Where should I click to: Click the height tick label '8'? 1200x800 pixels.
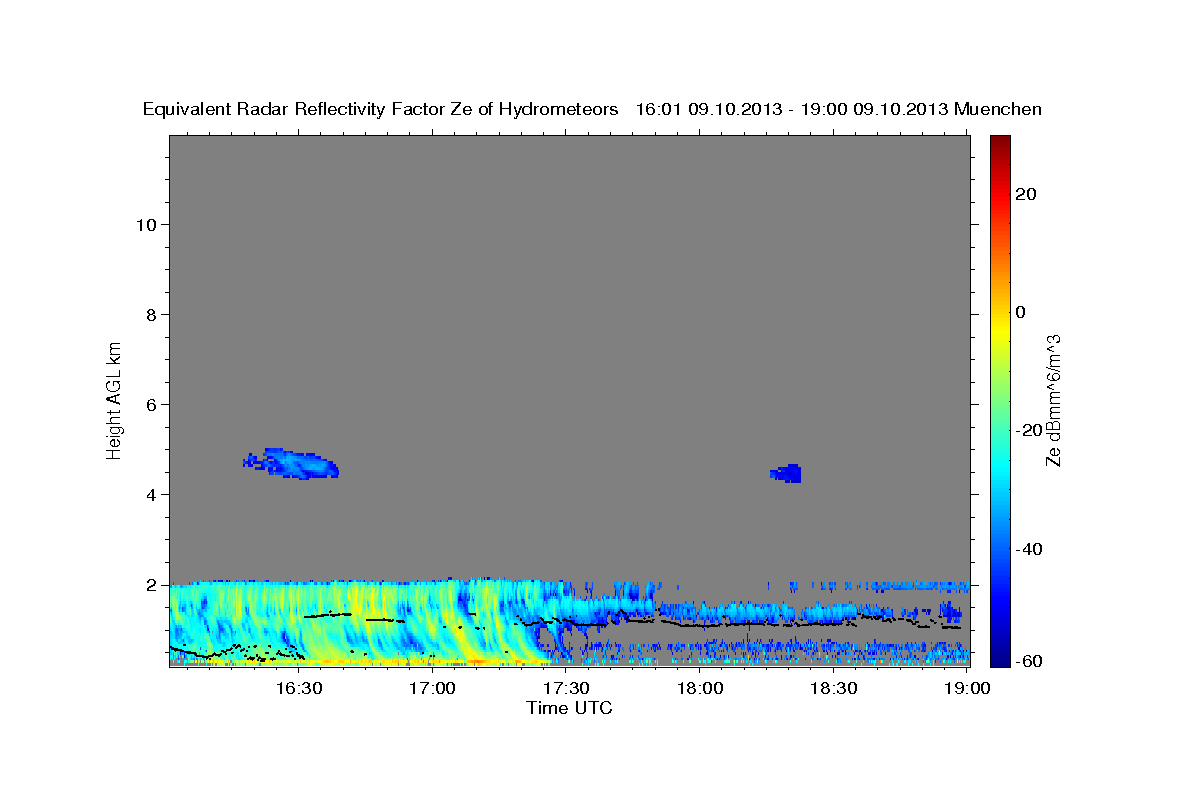click(x=149, y=315)
